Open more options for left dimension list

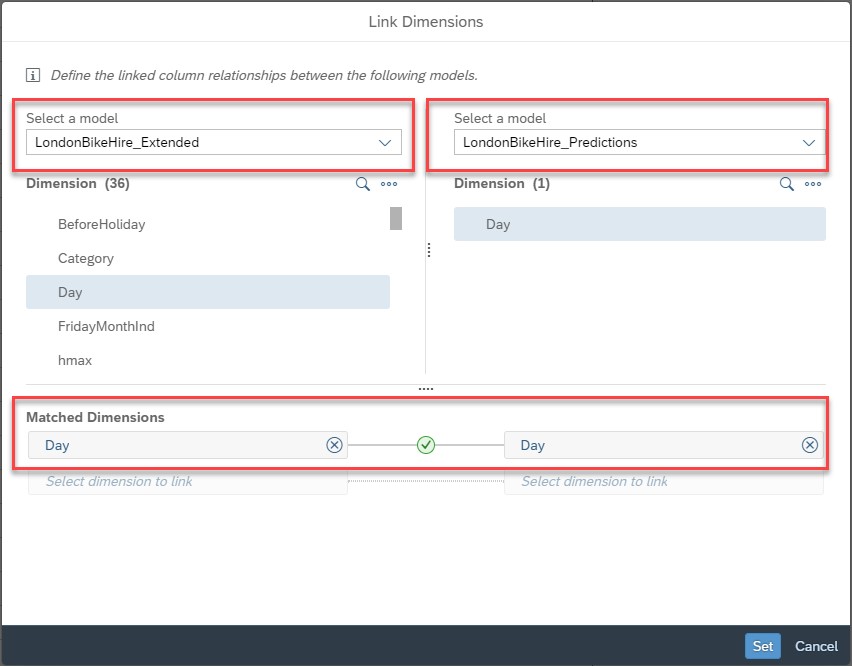[389, 184]
